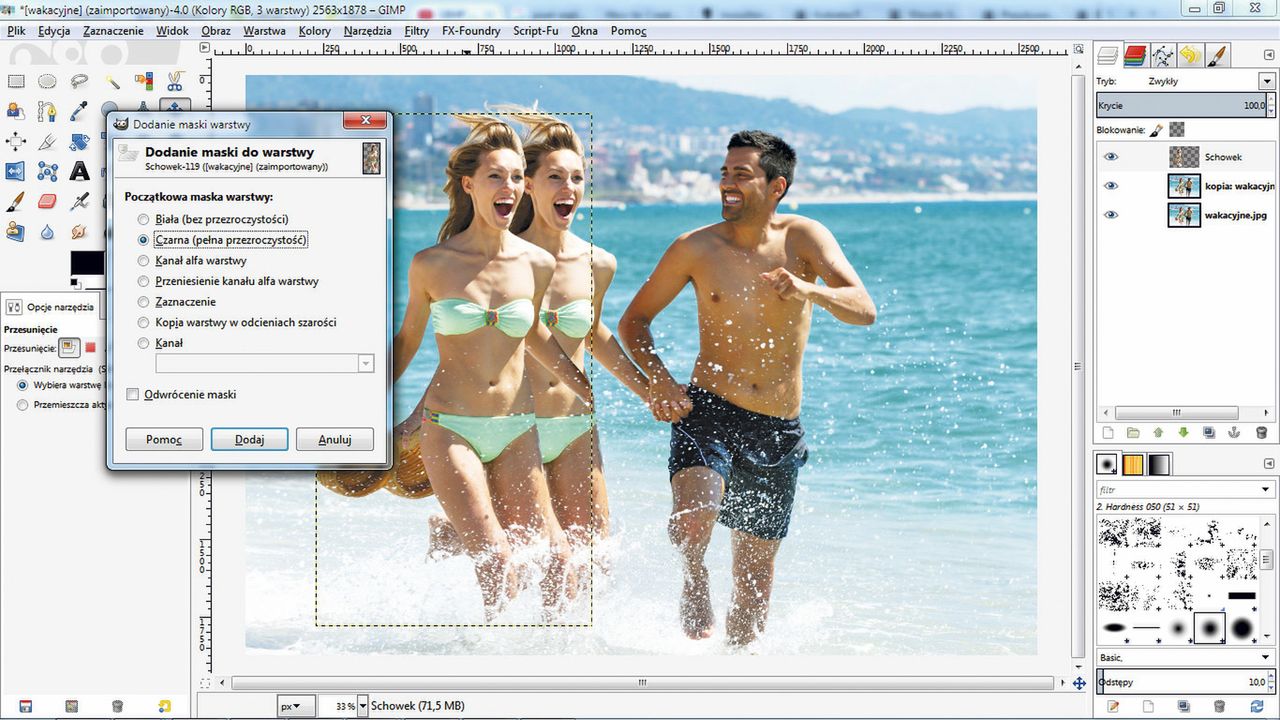Open the Kanał channel combo box
The height and width of the screenshot is (720, 1280).
(x=264, y=364)
